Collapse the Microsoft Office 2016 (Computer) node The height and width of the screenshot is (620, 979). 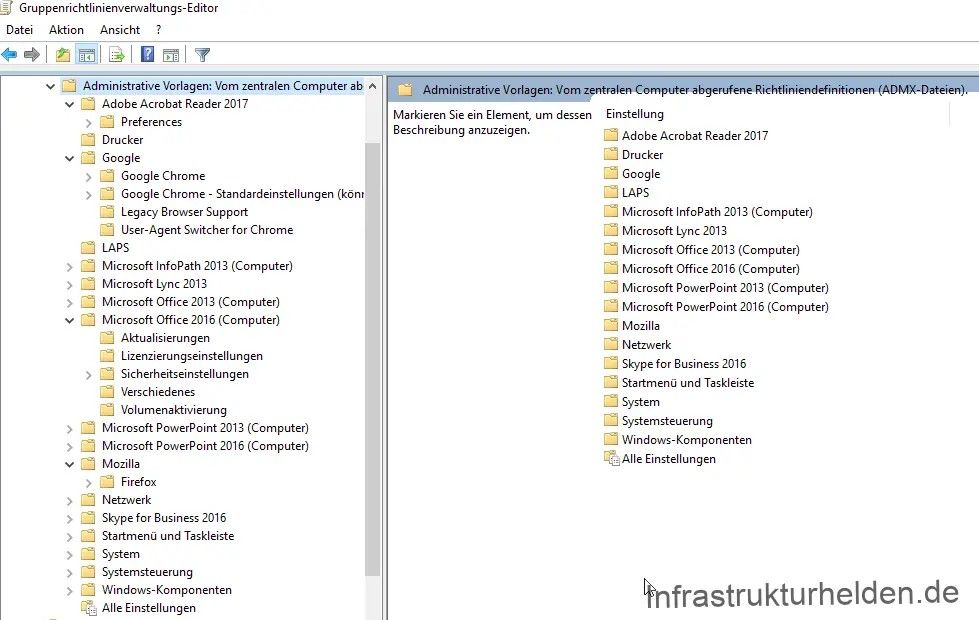tap(69, 320)
